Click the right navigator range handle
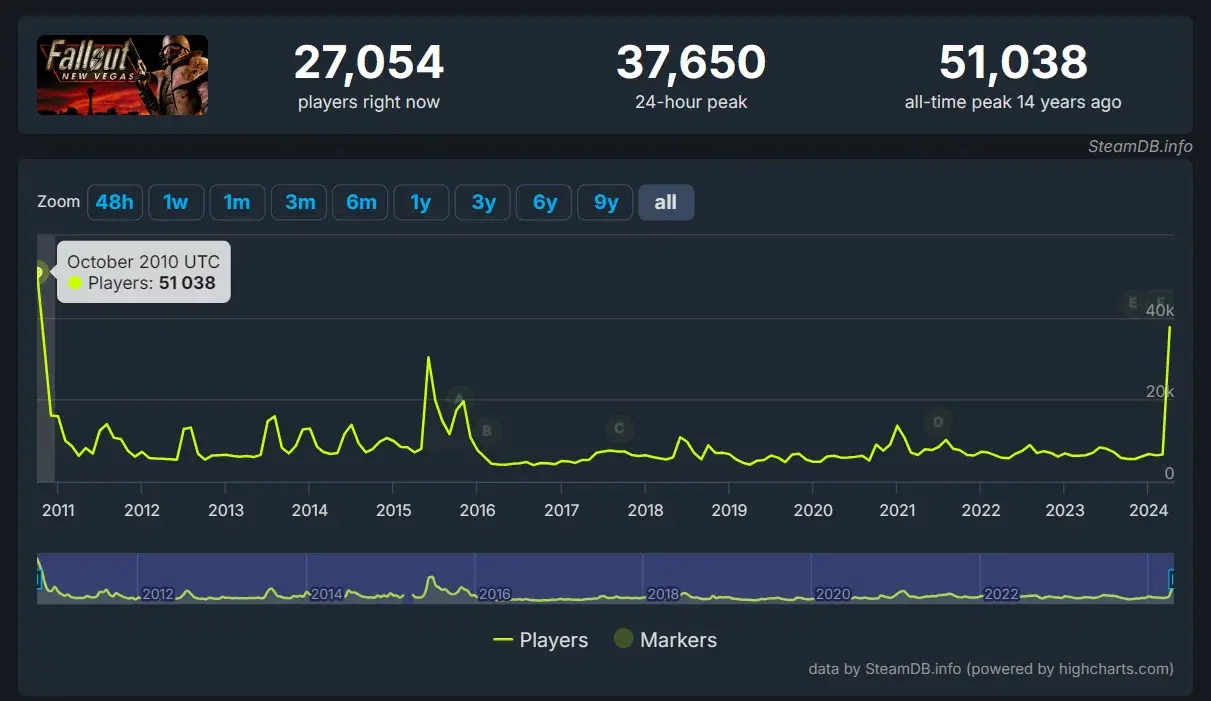This screenshot has width=1211, height=701. pyautogui.click(x=1172, y=578)
